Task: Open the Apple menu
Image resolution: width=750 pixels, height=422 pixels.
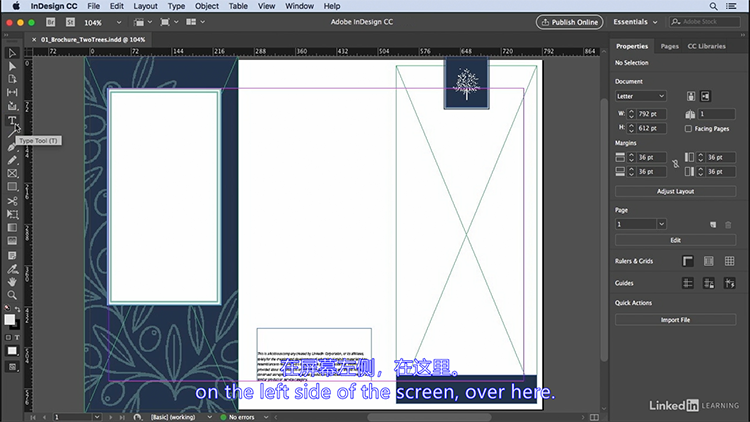Action: [16, 6]
